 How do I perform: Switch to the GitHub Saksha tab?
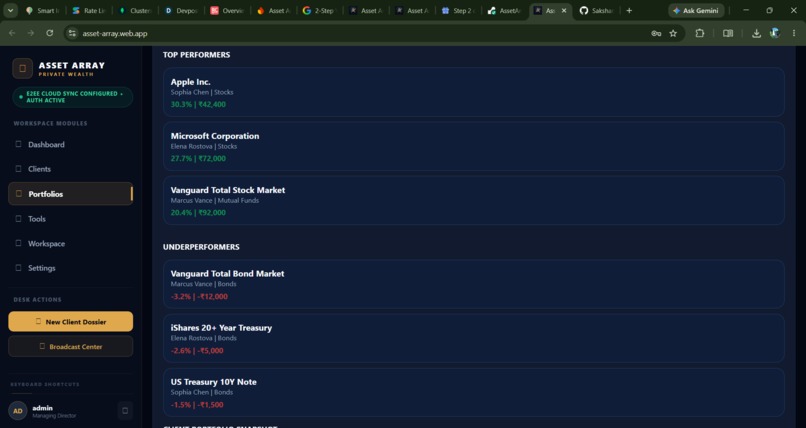(596, 10)
